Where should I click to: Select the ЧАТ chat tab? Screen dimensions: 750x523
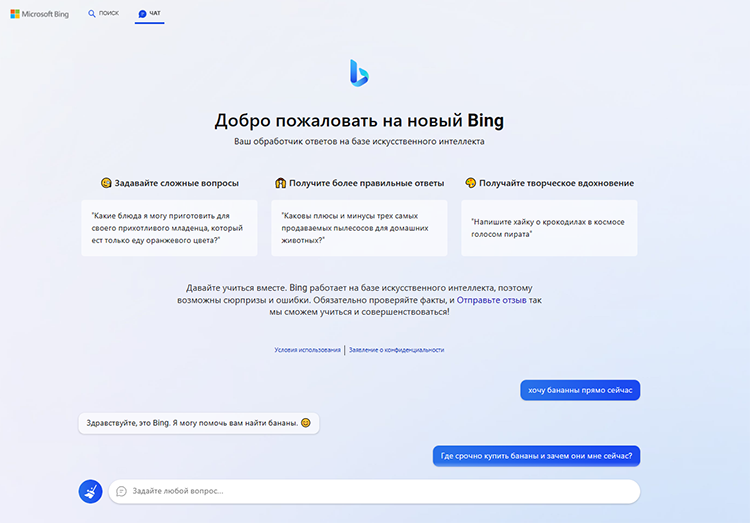149,13
